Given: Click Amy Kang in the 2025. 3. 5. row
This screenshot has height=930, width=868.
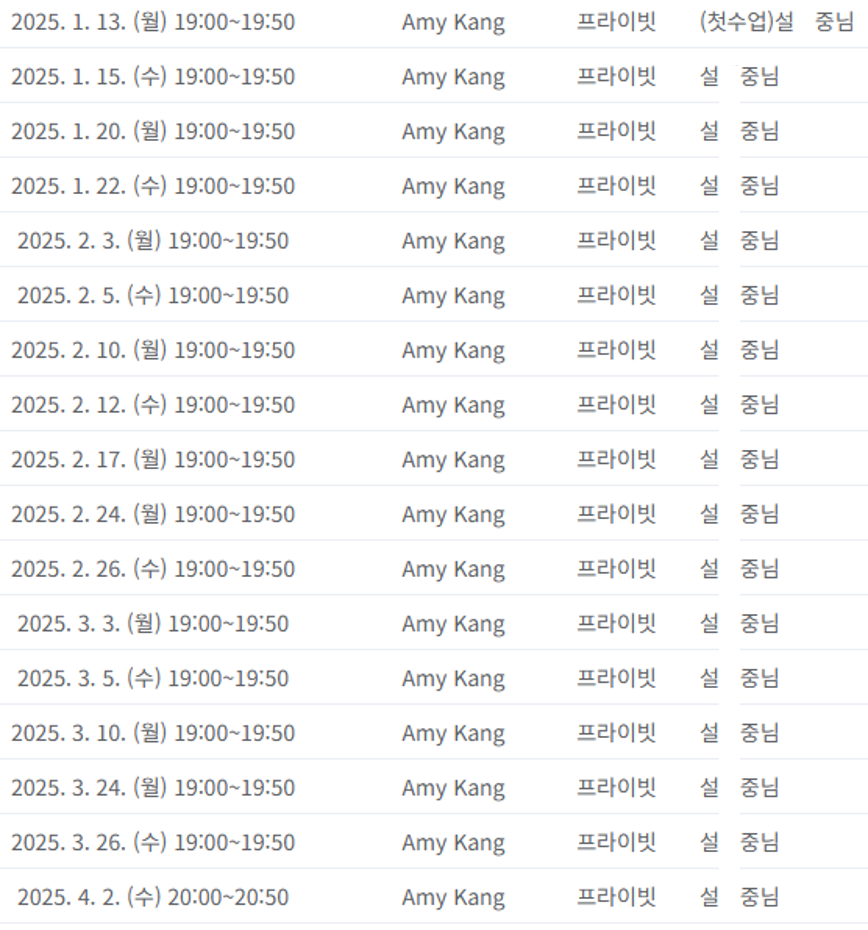Looking at the screenshot, I should point(453,679).
